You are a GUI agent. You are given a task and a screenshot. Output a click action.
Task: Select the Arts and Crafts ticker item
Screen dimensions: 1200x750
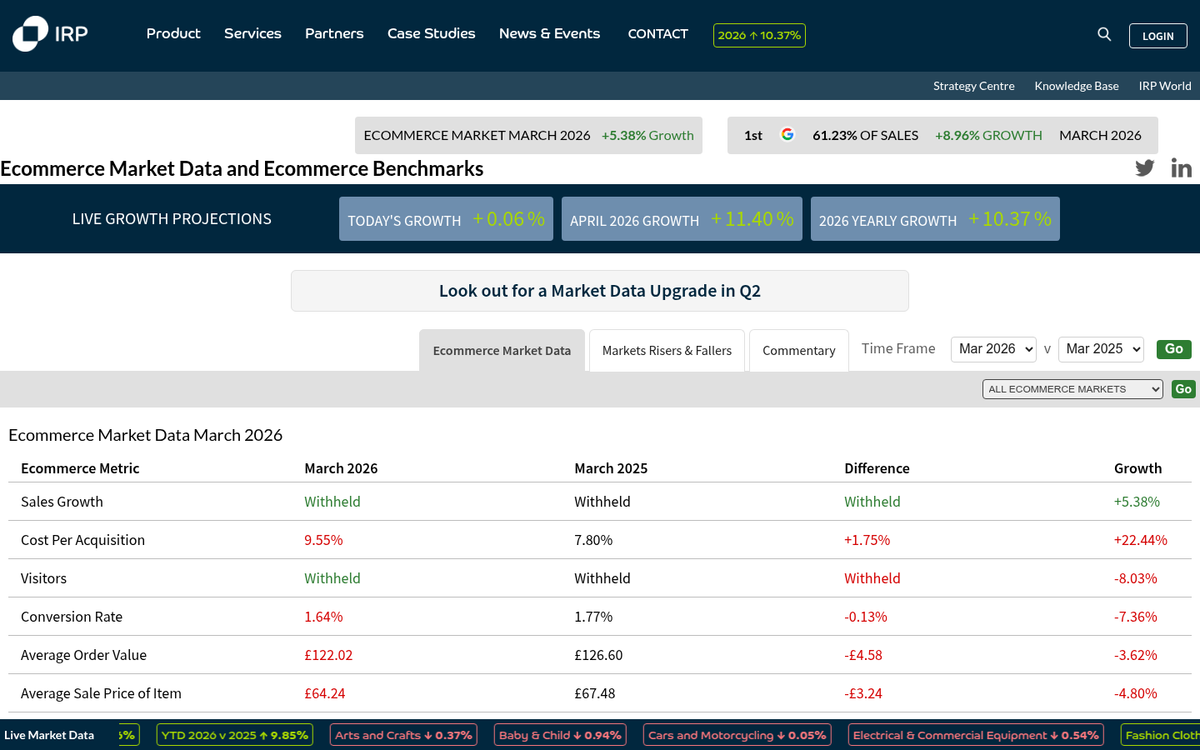403,734
